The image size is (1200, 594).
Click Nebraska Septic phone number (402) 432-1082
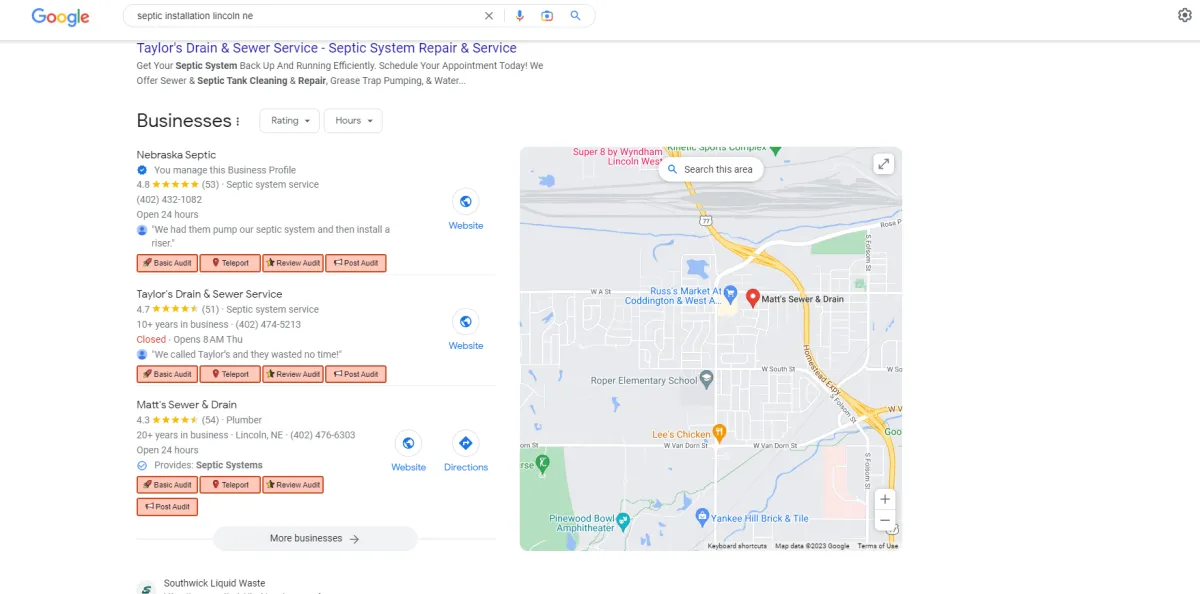169,200
